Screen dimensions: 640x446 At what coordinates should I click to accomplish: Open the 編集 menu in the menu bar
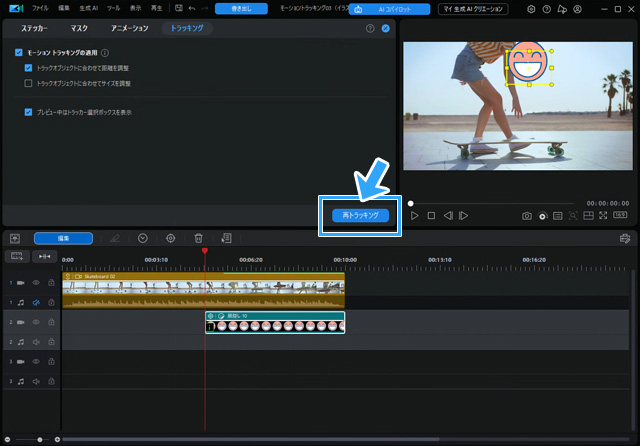[63, 8]
